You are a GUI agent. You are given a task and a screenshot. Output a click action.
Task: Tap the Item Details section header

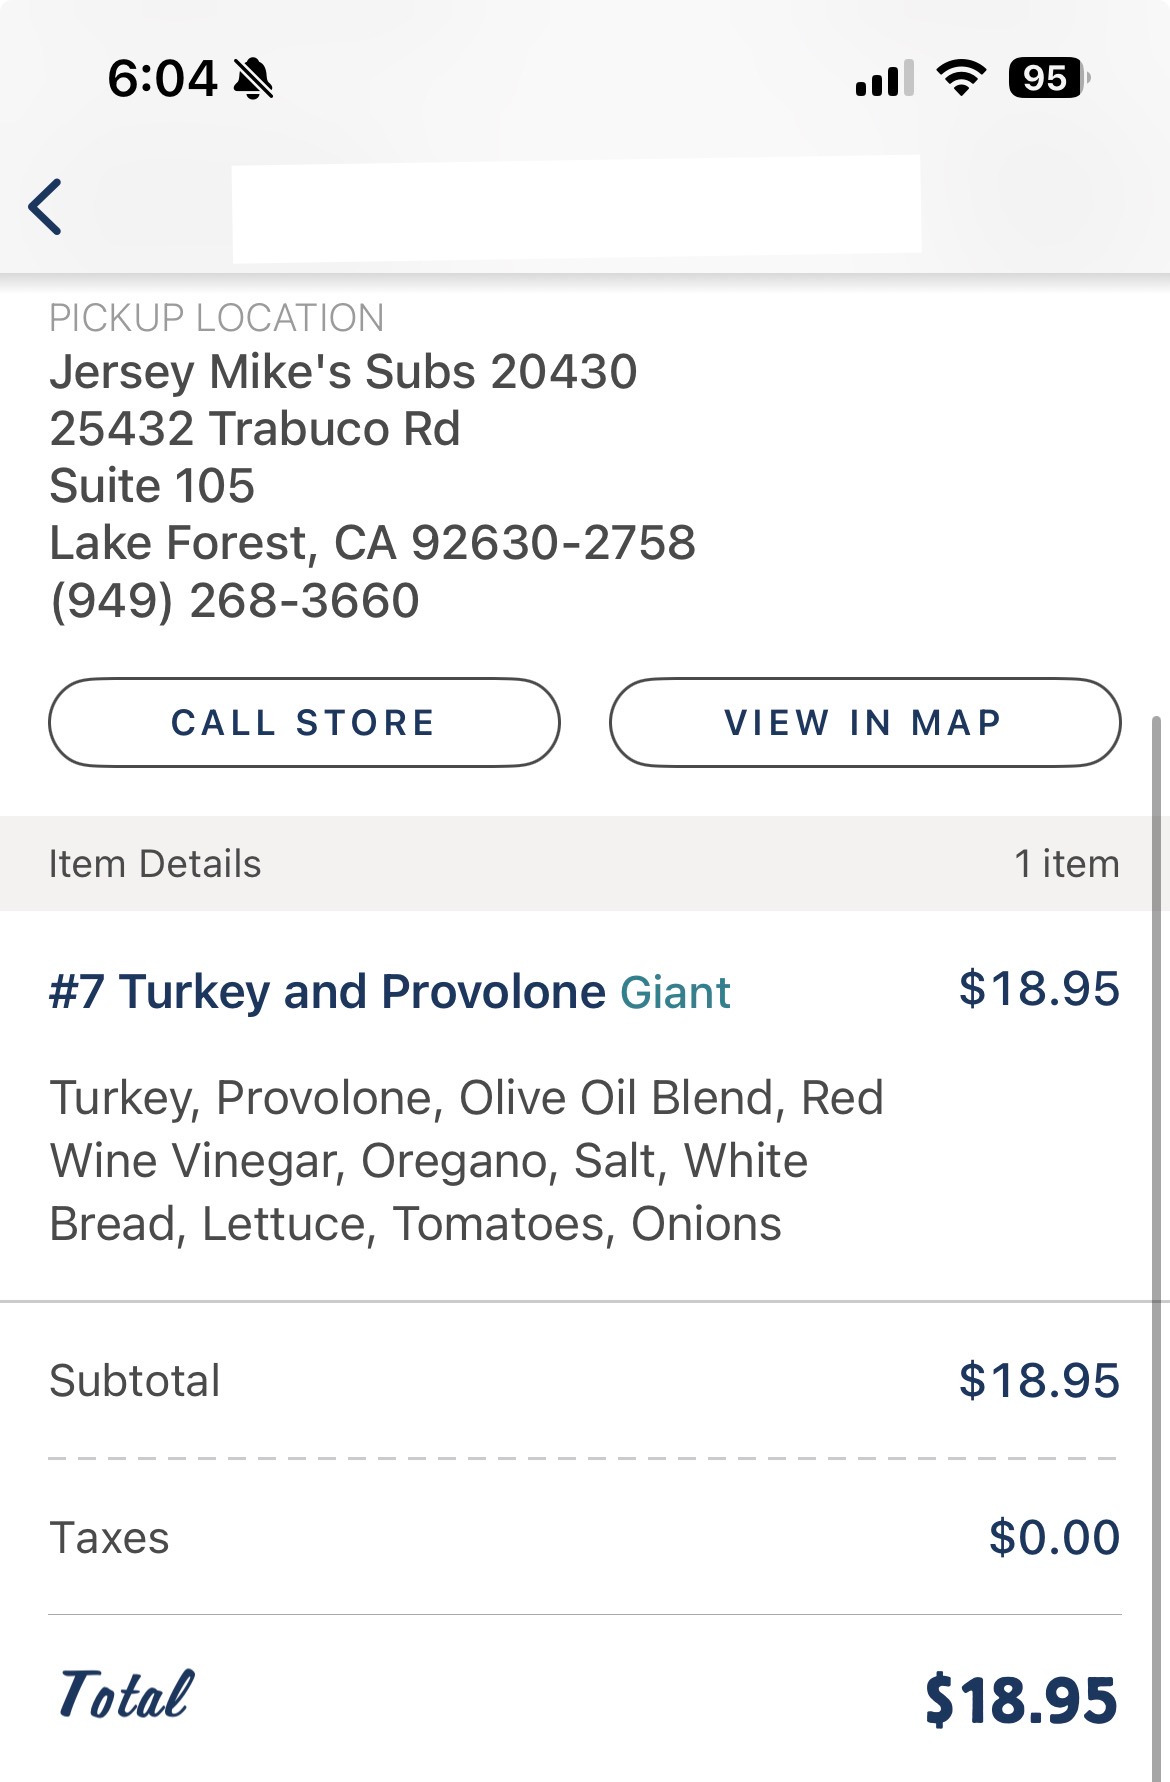[155, 864]
